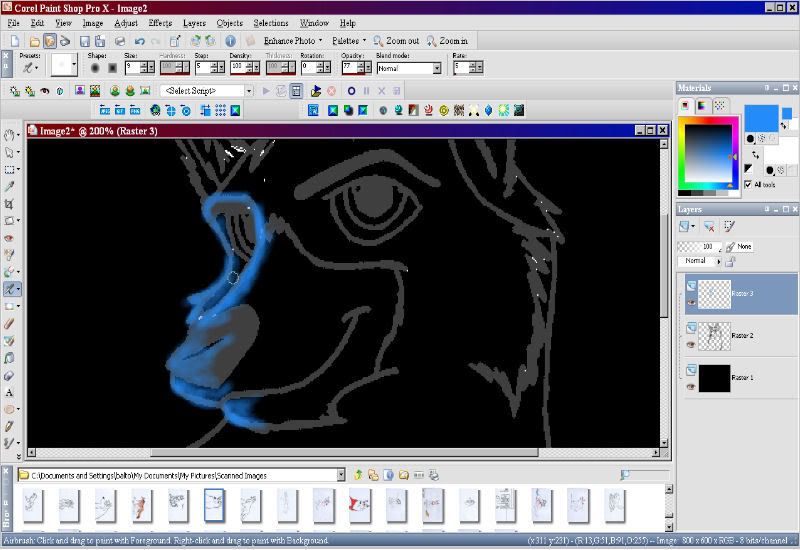Toggle visibility of Raster 1 layer
The height and width of the screenshot is (550, 800).
click(691, 386)
